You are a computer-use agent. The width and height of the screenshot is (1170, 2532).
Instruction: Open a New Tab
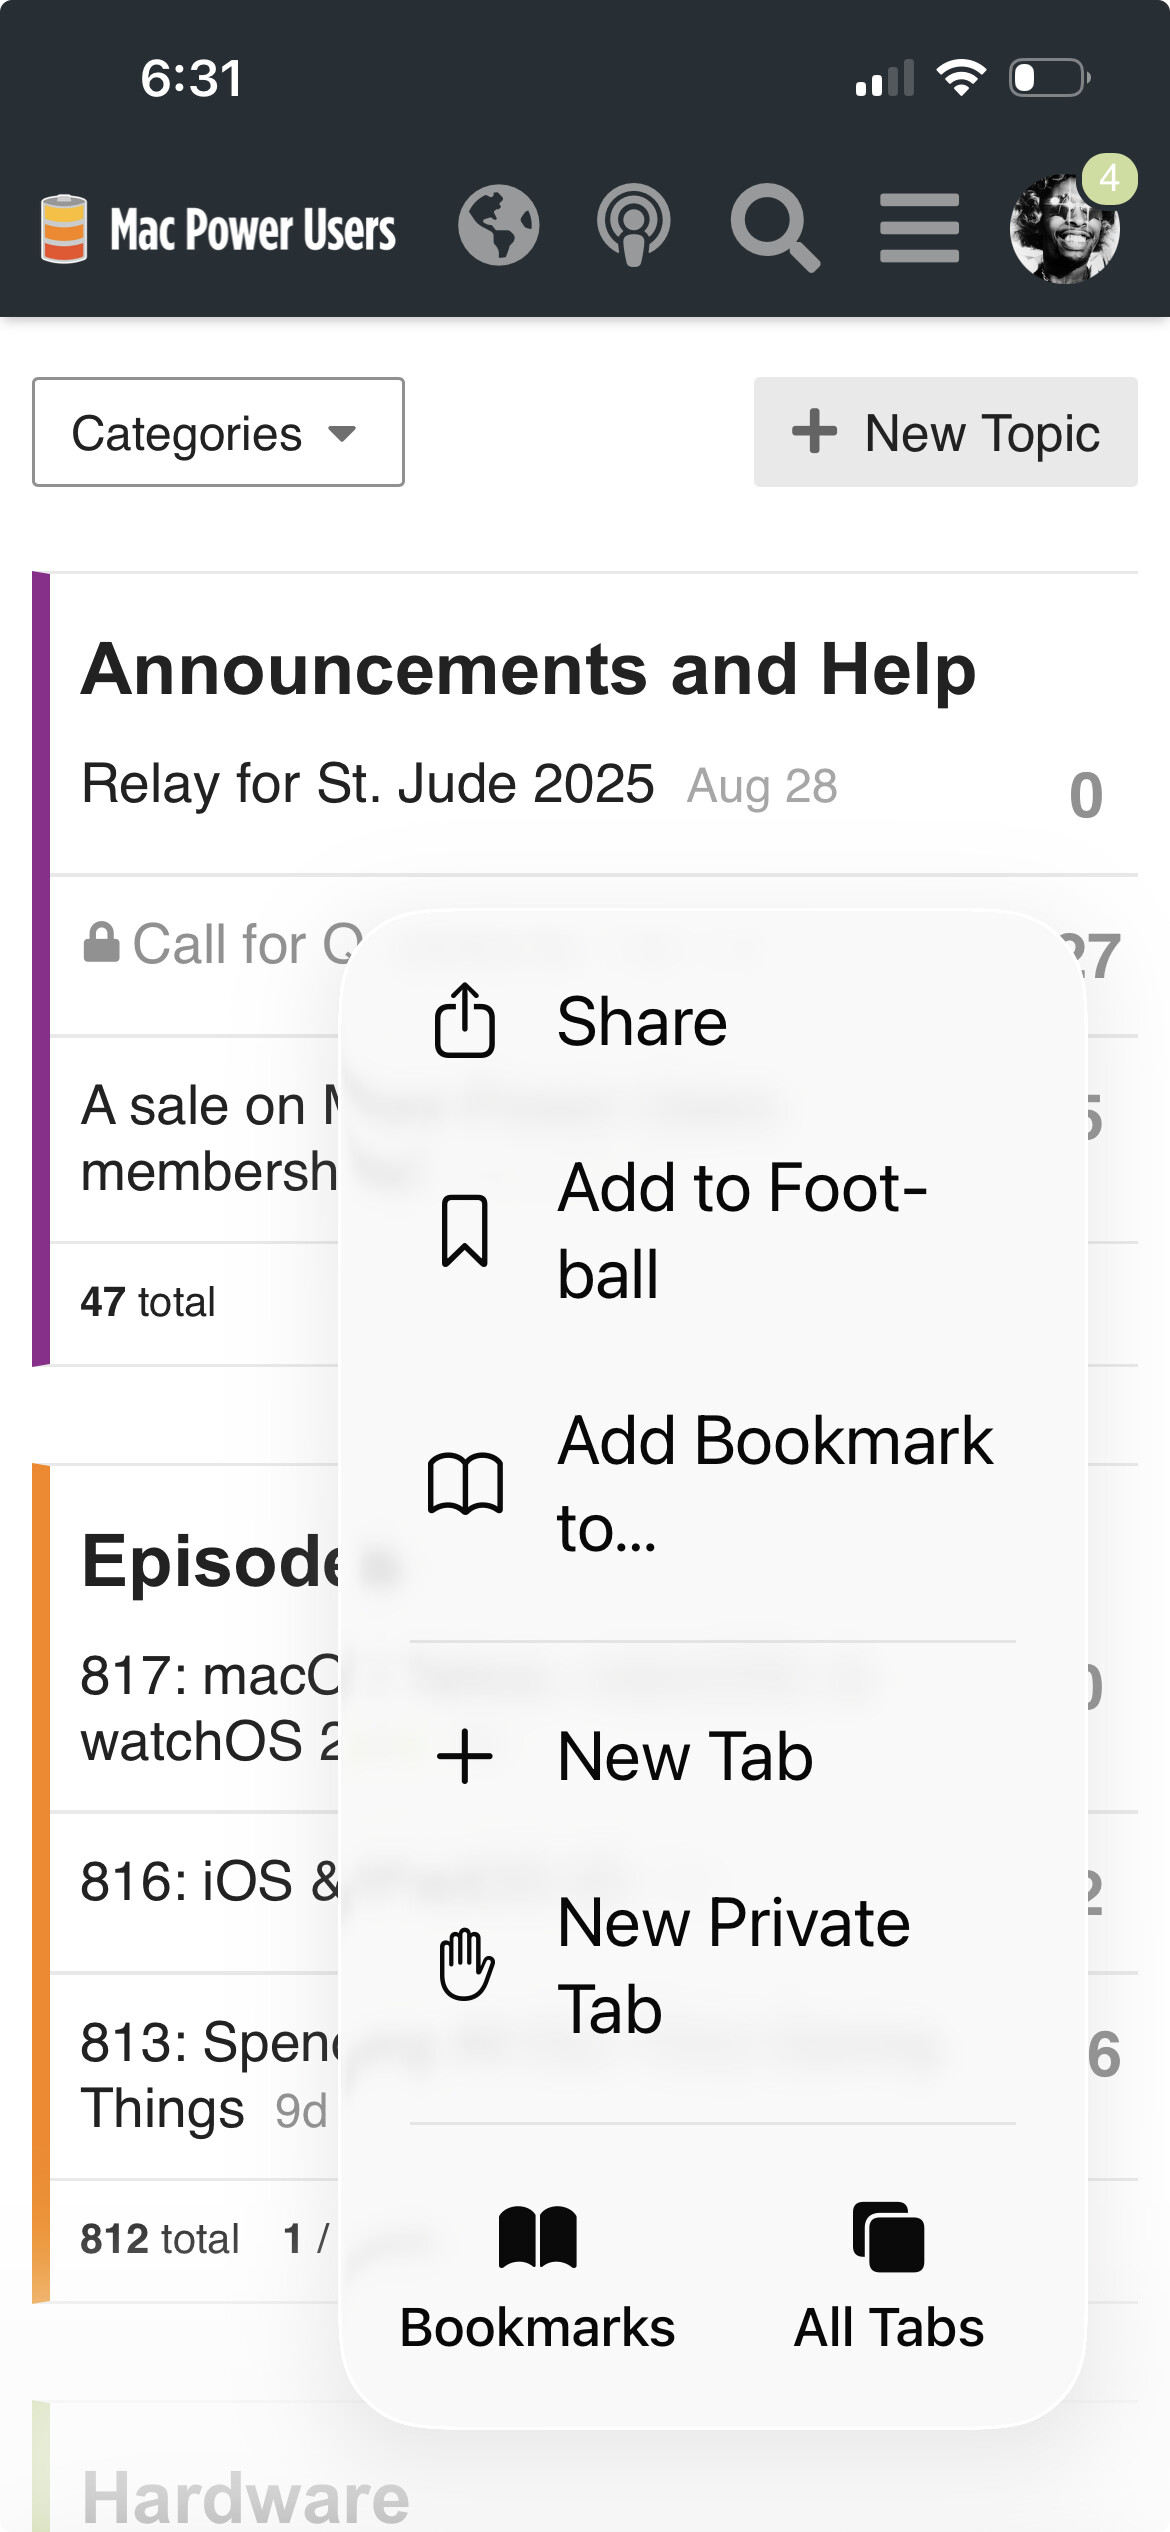pyautogui.click(x=685, y=1757)
